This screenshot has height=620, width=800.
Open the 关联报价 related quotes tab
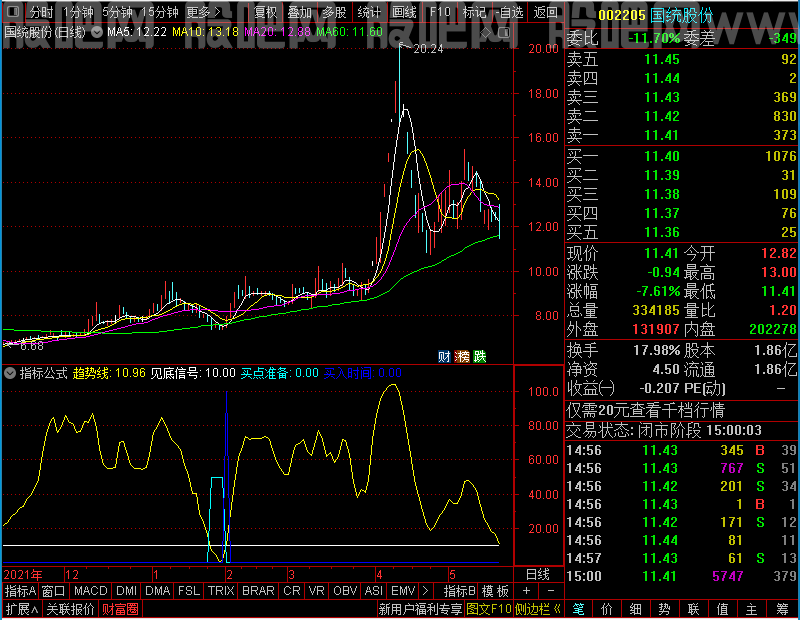point(70,609)
